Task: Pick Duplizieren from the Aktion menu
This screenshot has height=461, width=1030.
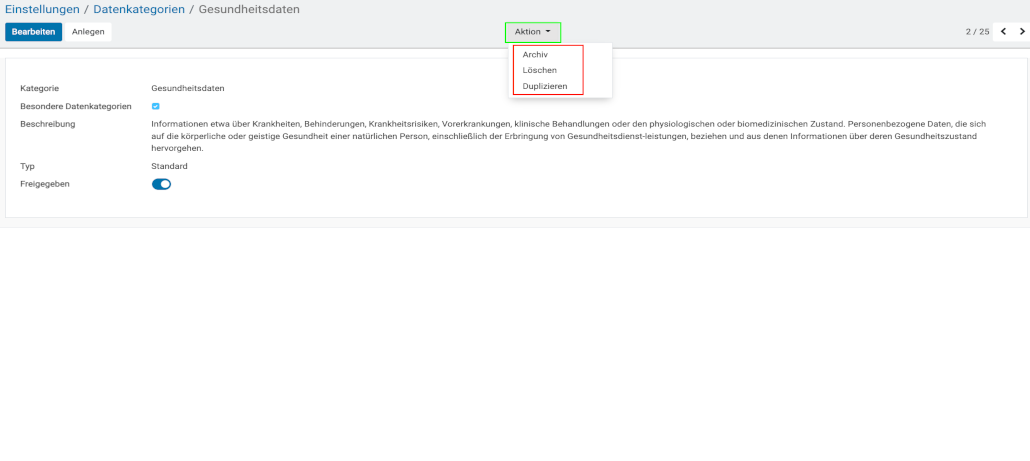Action: [x=545, y=86]
